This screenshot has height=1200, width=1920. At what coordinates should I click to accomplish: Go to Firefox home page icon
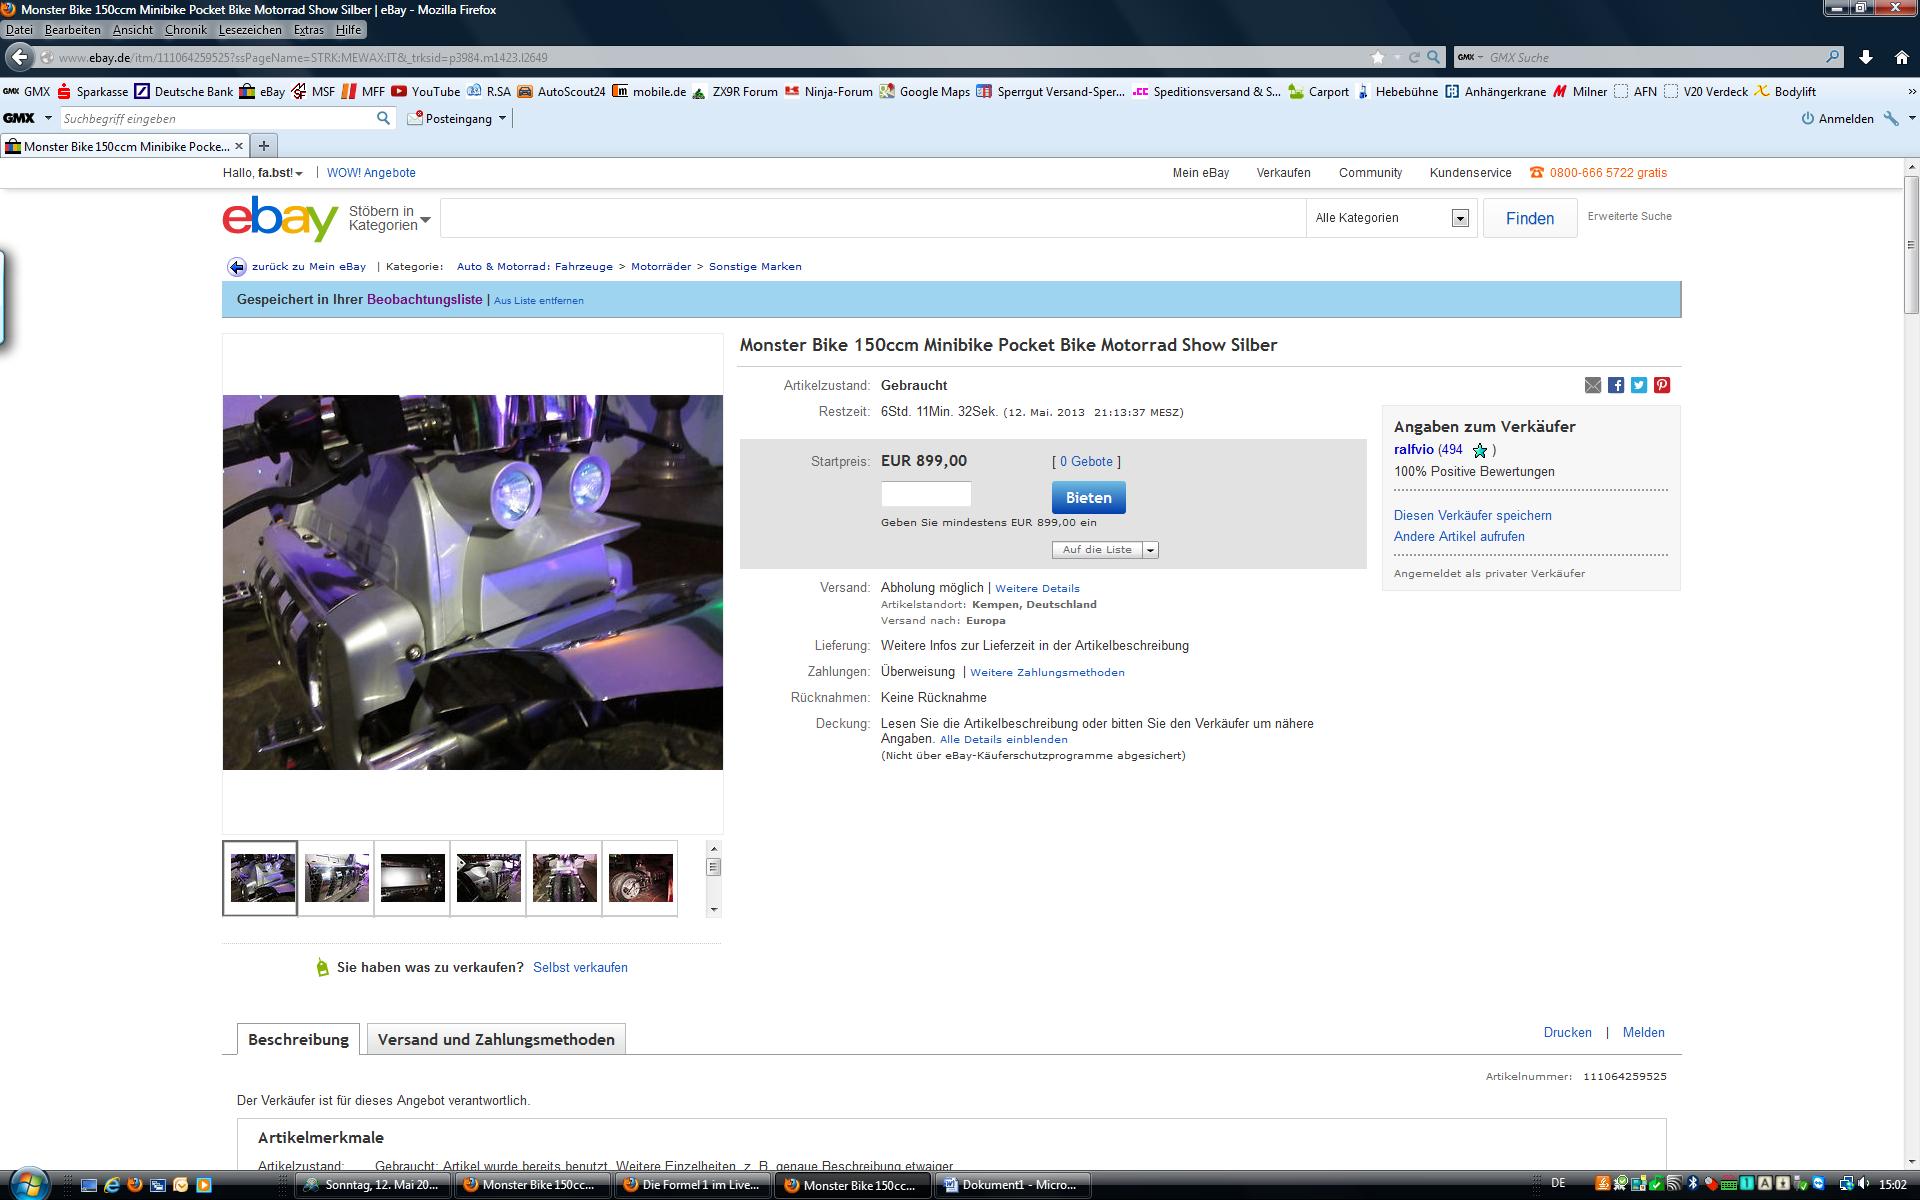(1902, 57)
